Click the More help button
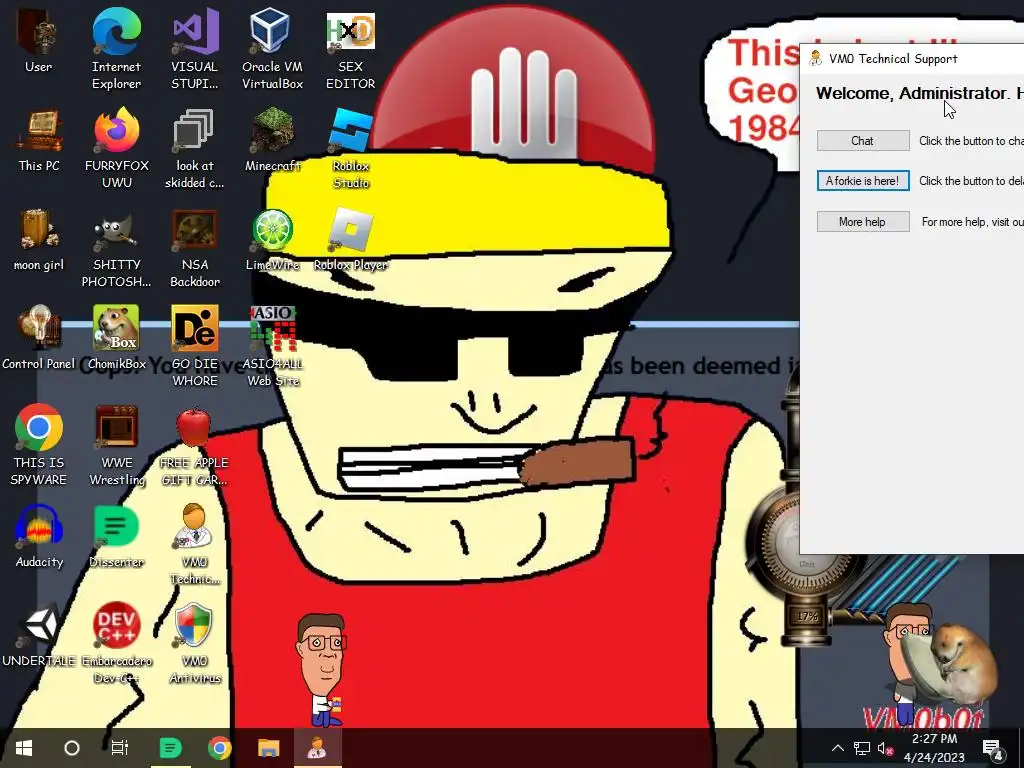 pyautogui.click(x=863, y=221)
